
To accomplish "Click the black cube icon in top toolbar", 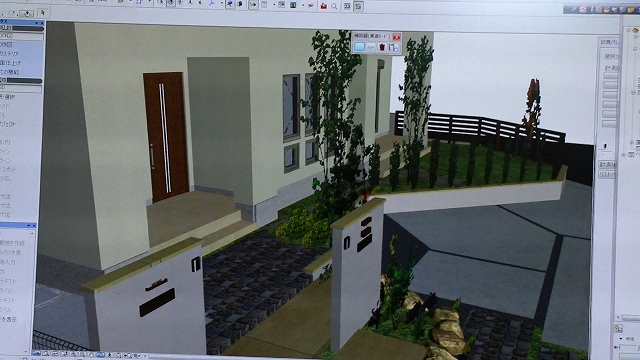I will click(x=240, y=4).
